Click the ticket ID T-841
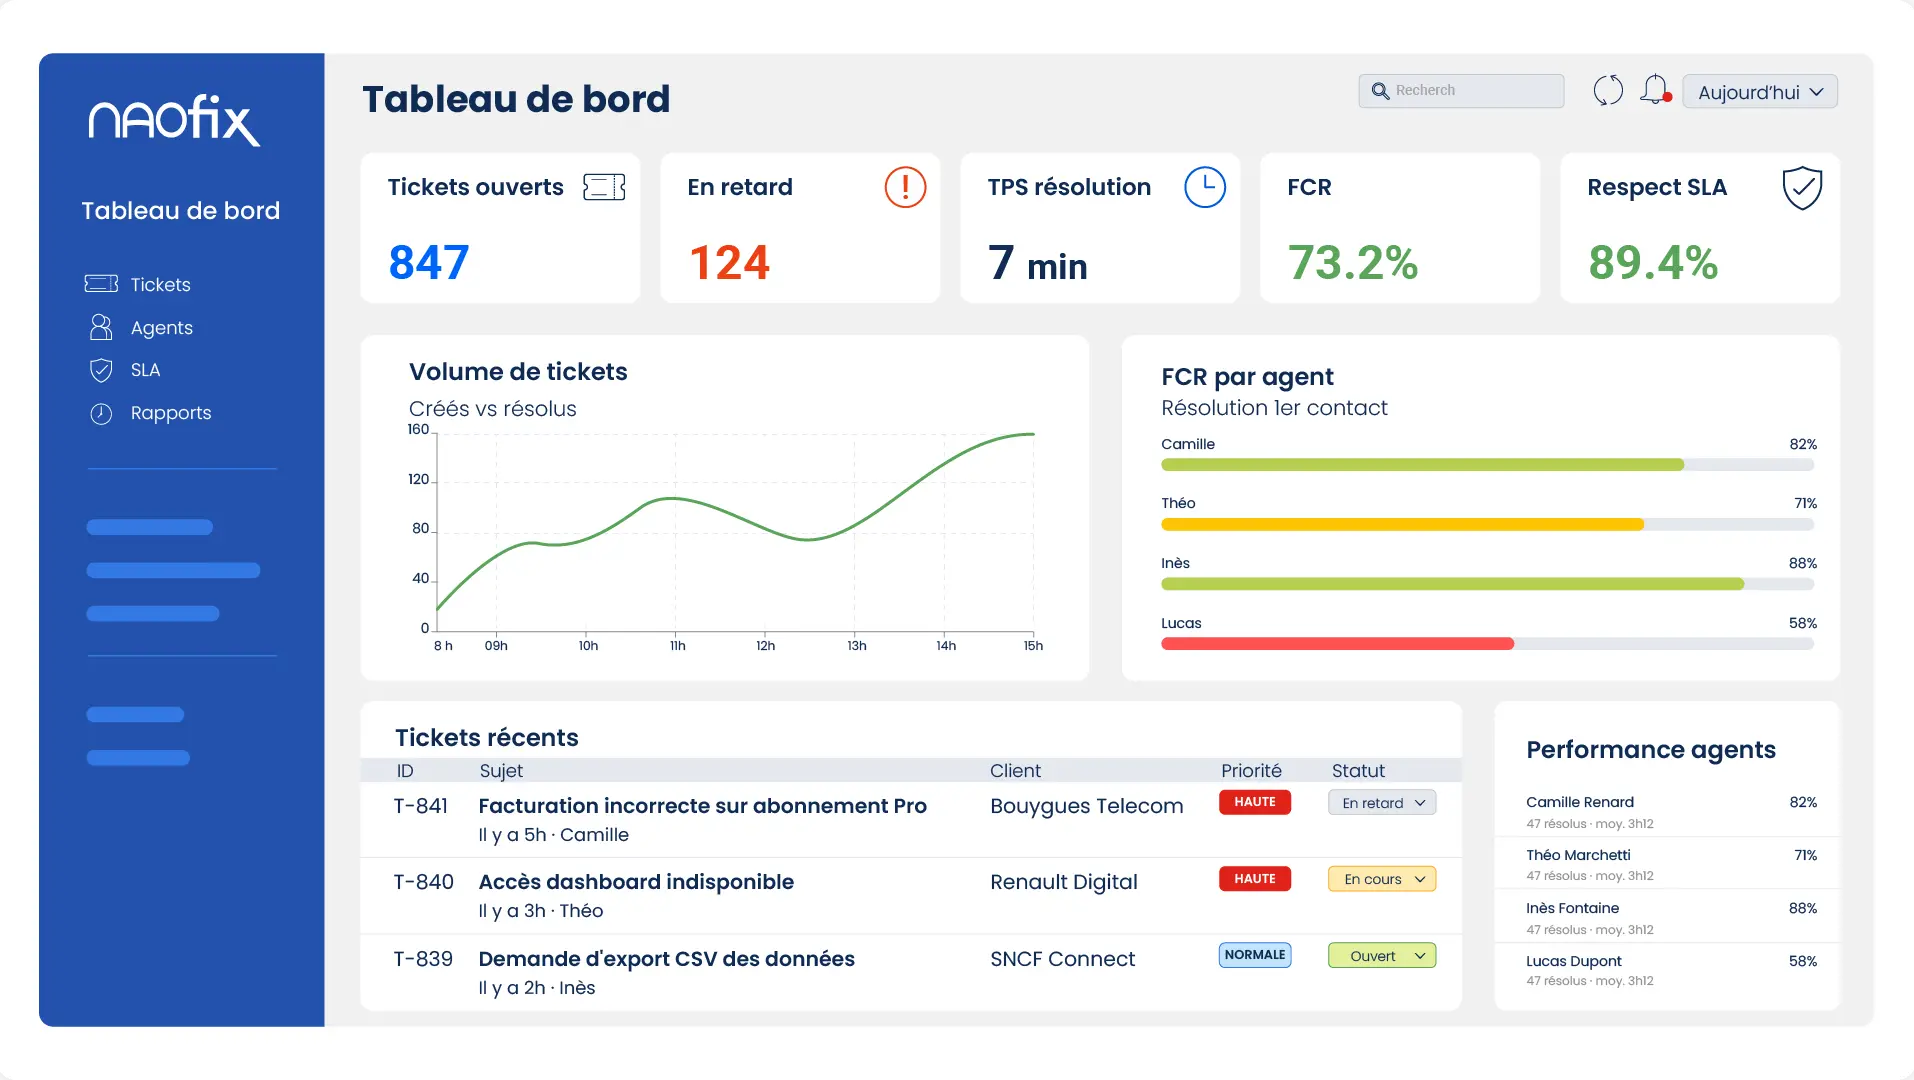 (421, 806)
